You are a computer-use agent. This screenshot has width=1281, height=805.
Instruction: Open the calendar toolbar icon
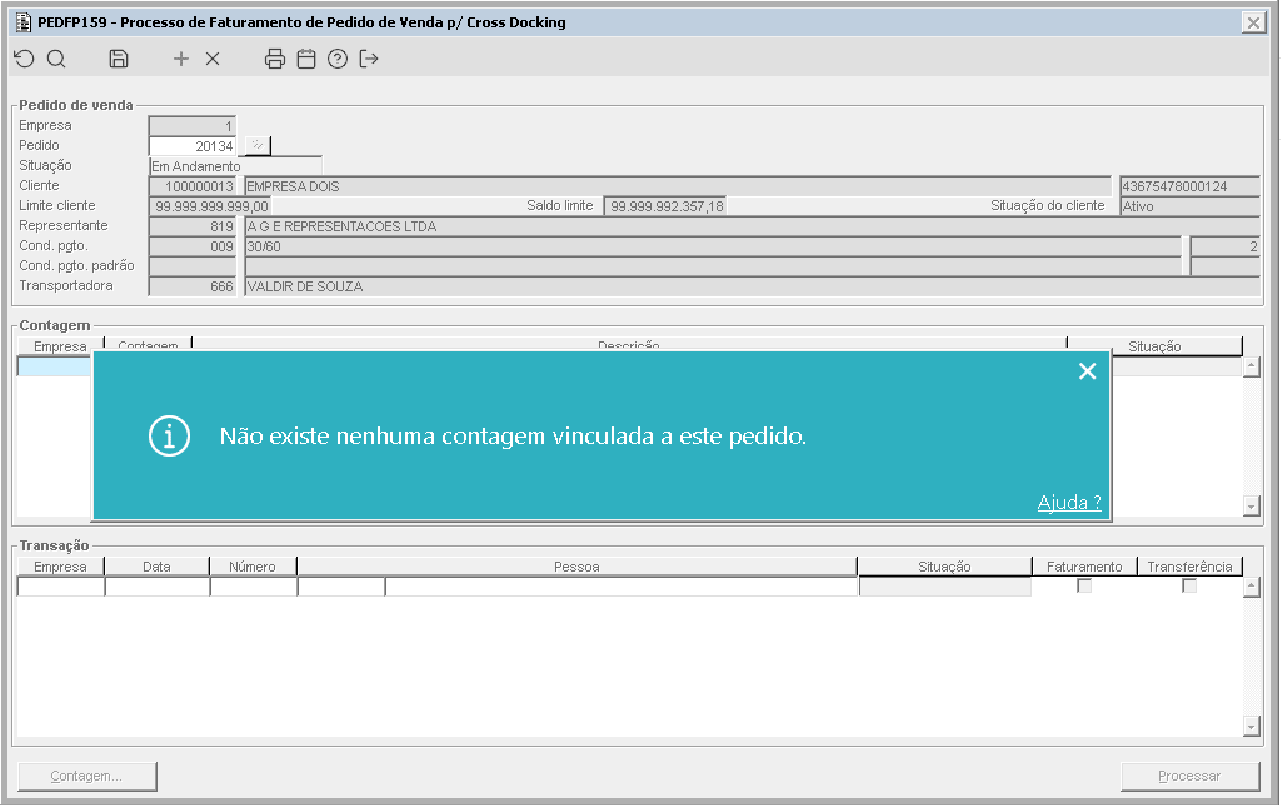click(306, 59)
